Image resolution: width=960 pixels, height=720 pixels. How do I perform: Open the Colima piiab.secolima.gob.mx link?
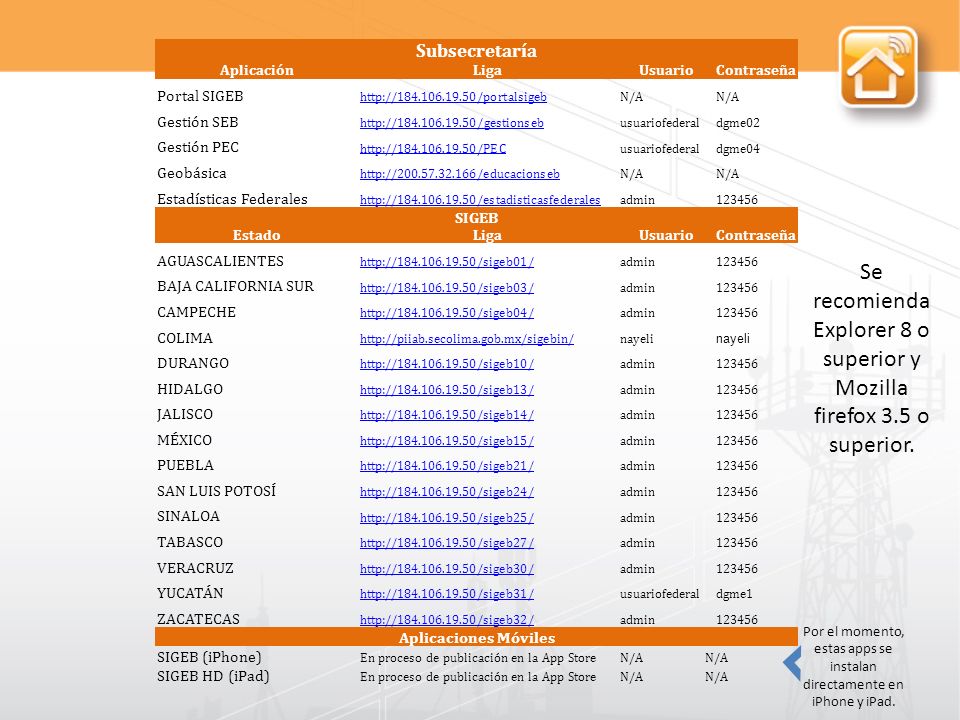tap(467, 339)
